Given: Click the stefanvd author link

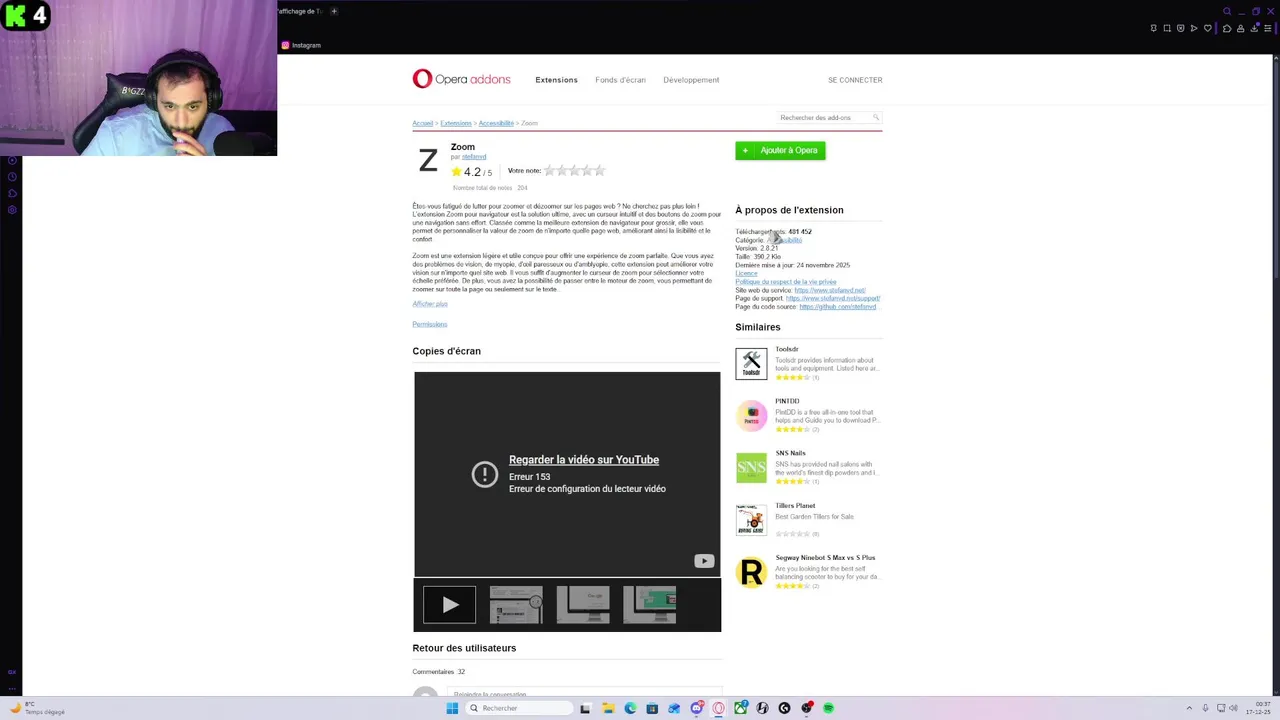Looking at the screenshot, I should [474, 157].
